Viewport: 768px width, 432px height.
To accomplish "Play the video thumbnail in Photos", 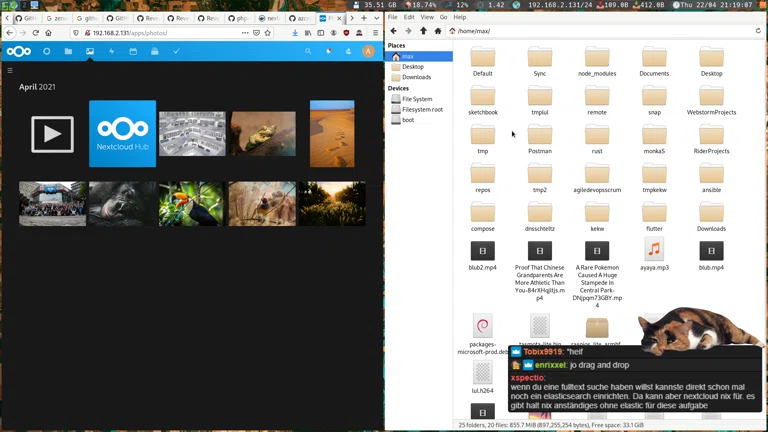I will 52,134.
